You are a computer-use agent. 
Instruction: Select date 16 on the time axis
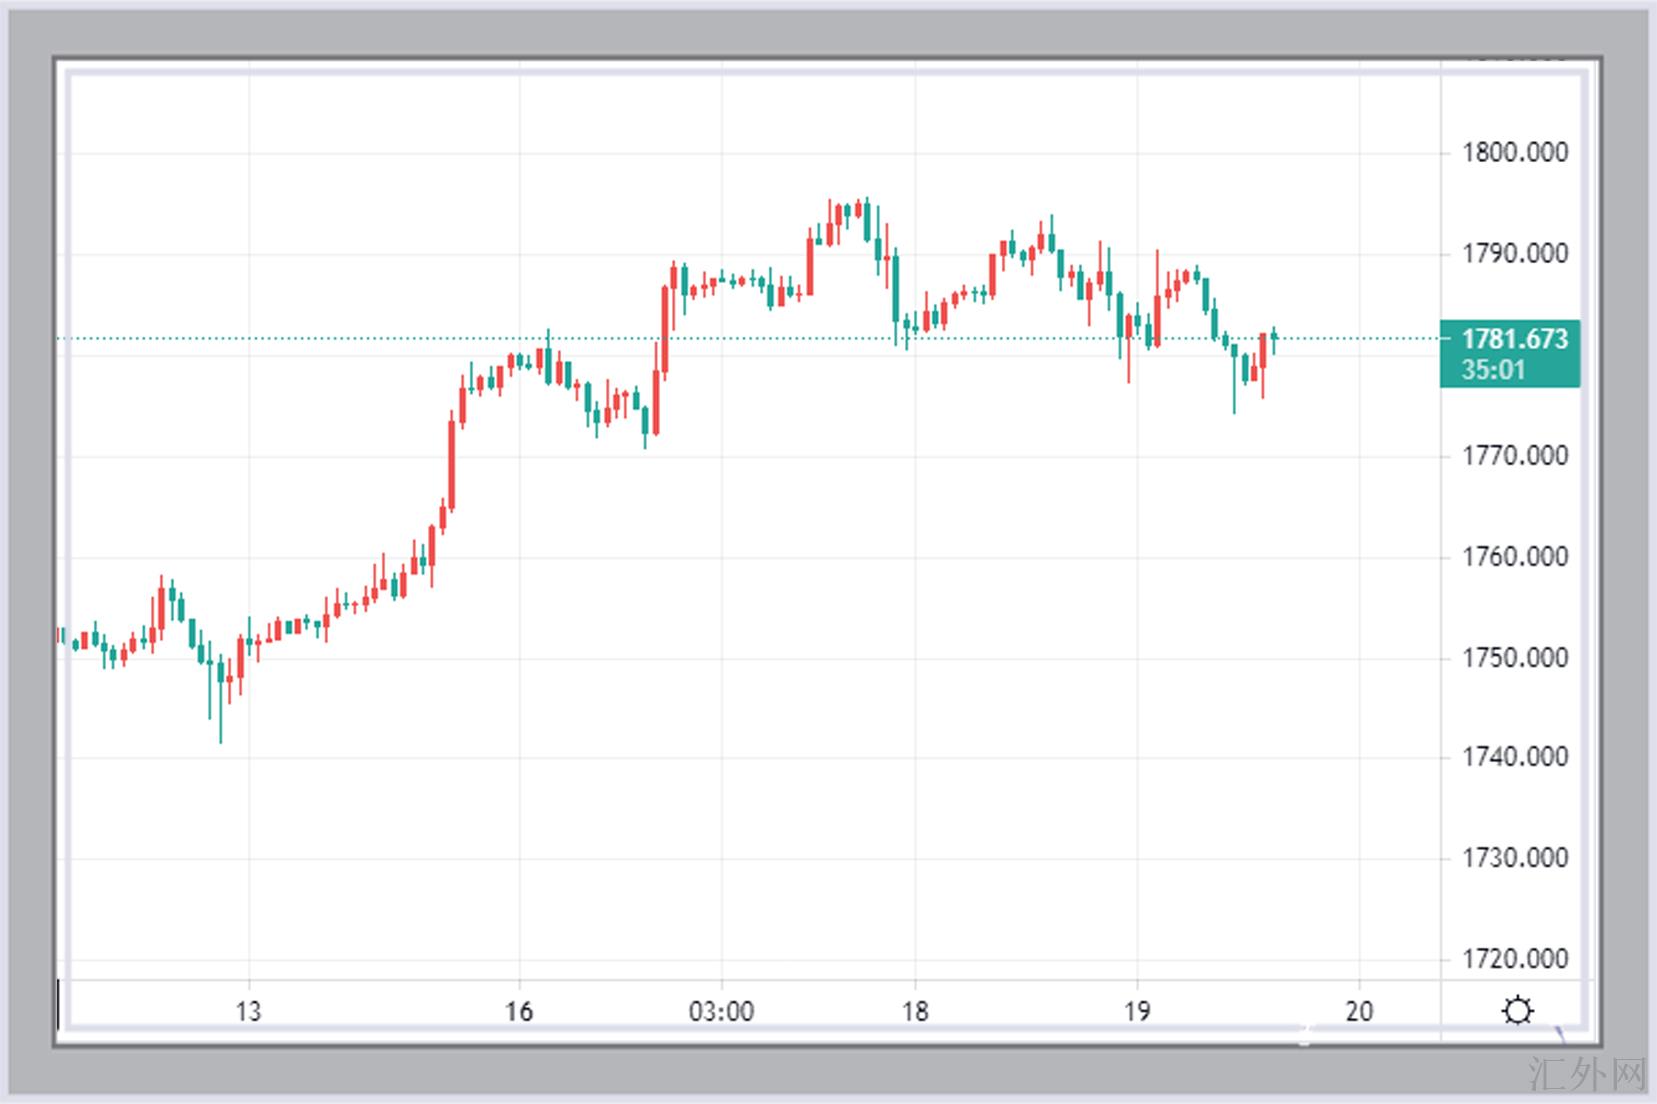click(518, 1012)
